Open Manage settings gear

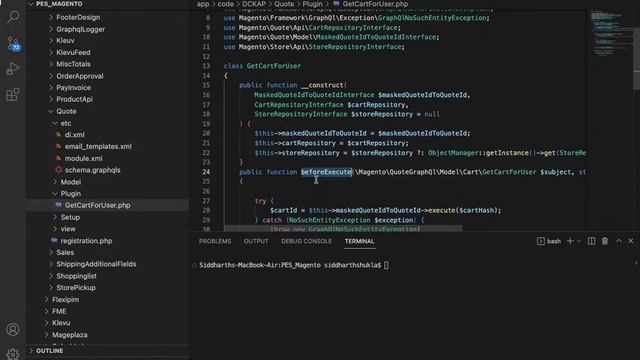13,354
